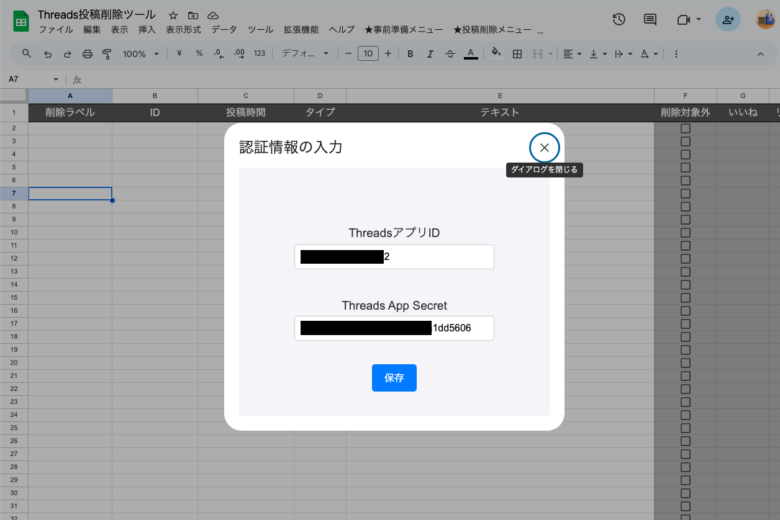
Task: Check the 削除対象外 checkbox in row 14
Action: pos(685,285)
